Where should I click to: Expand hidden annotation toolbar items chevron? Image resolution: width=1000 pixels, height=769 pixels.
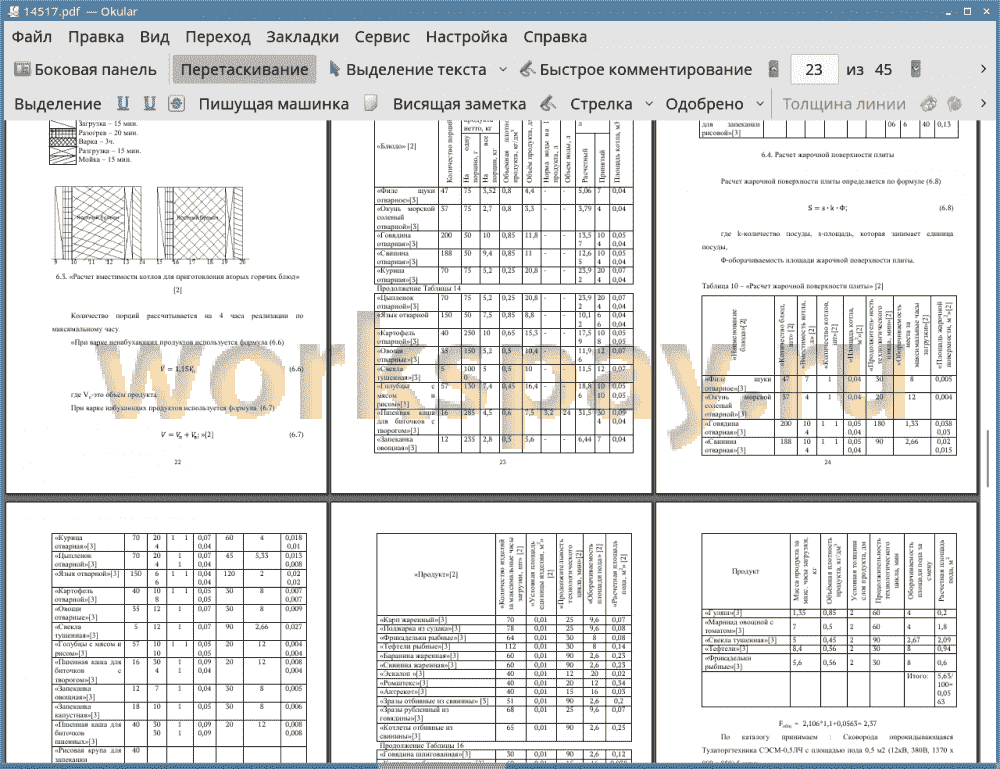pyautogui.click(x=983, y=103)
